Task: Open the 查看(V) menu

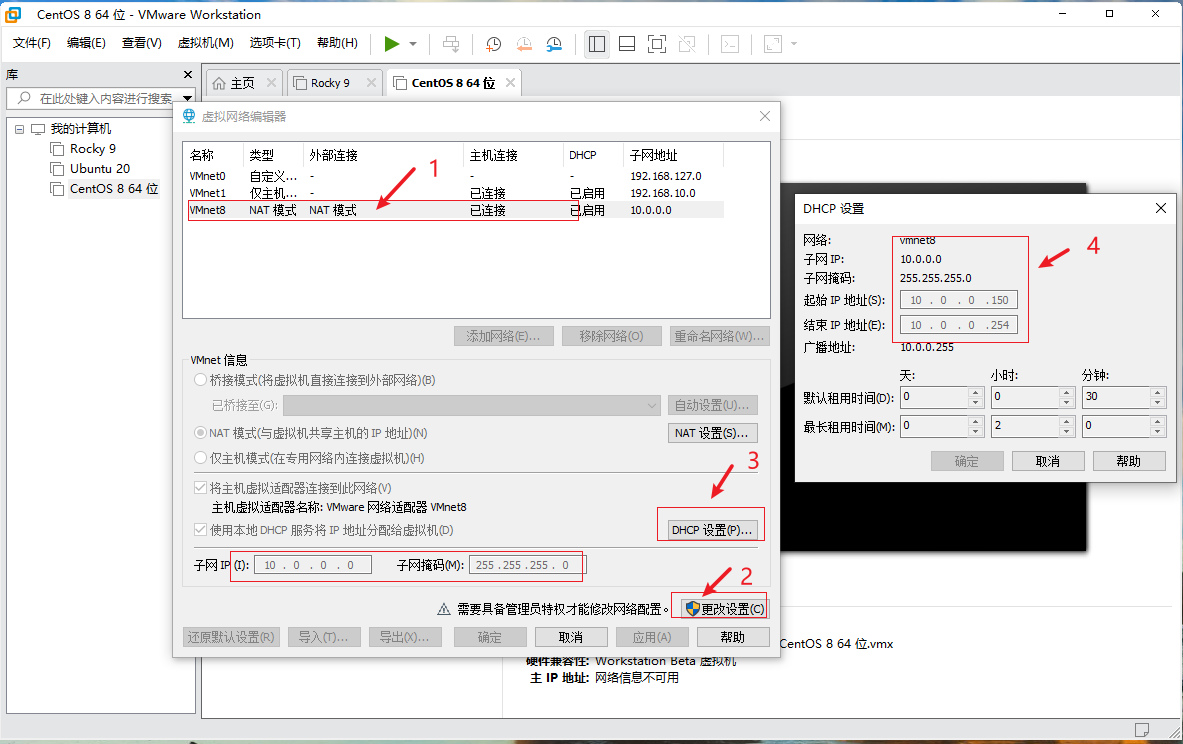Action: (x=142, y=43)
